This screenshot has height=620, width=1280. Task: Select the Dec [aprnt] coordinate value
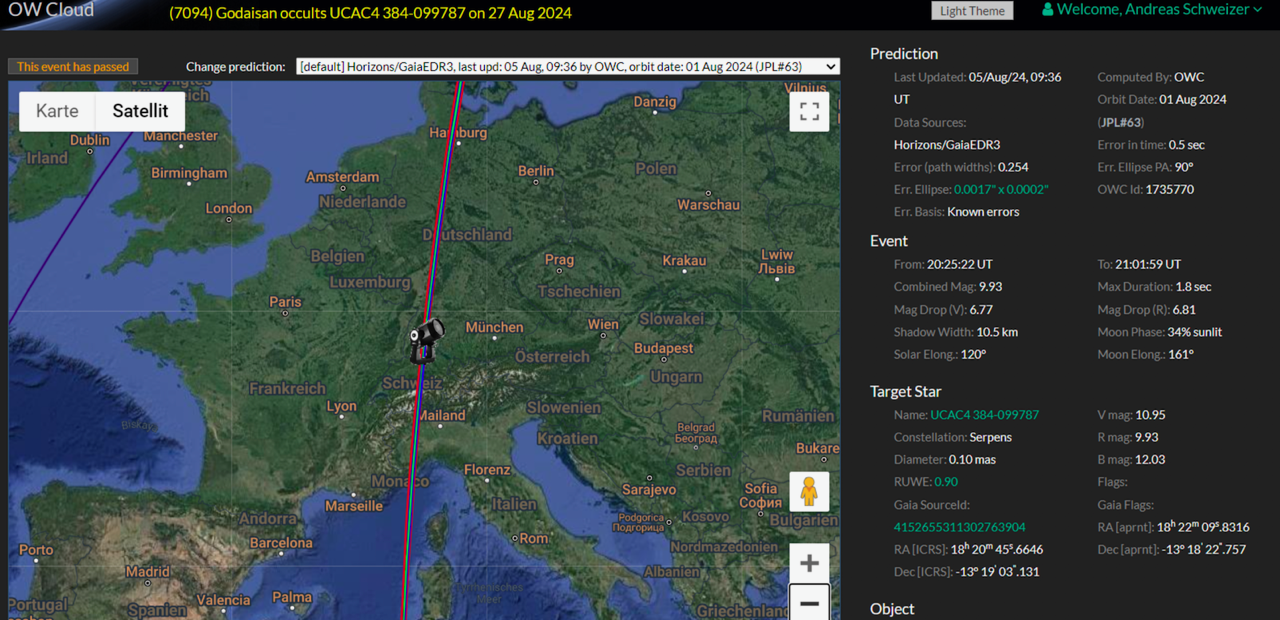pyautogui.click(x=1203, y=549)
